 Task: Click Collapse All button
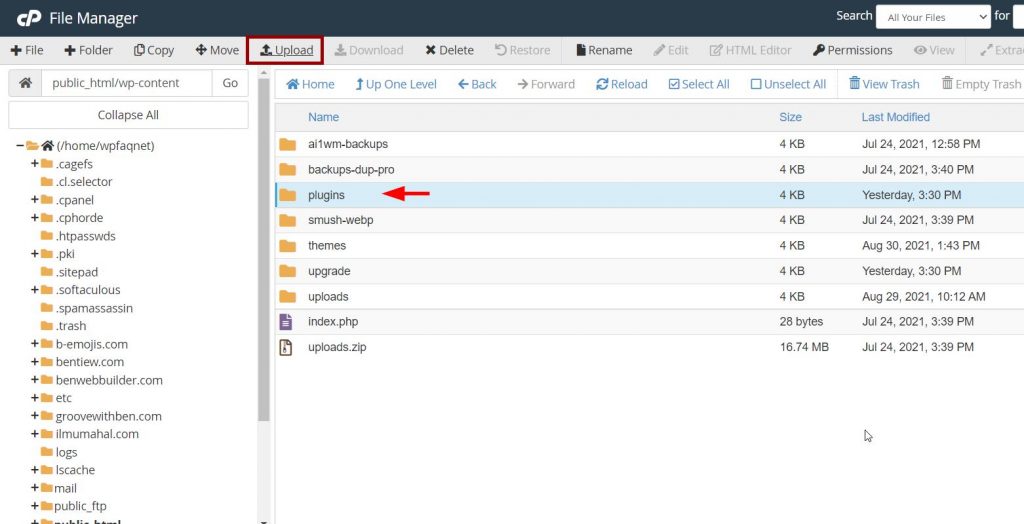[128, 115]
